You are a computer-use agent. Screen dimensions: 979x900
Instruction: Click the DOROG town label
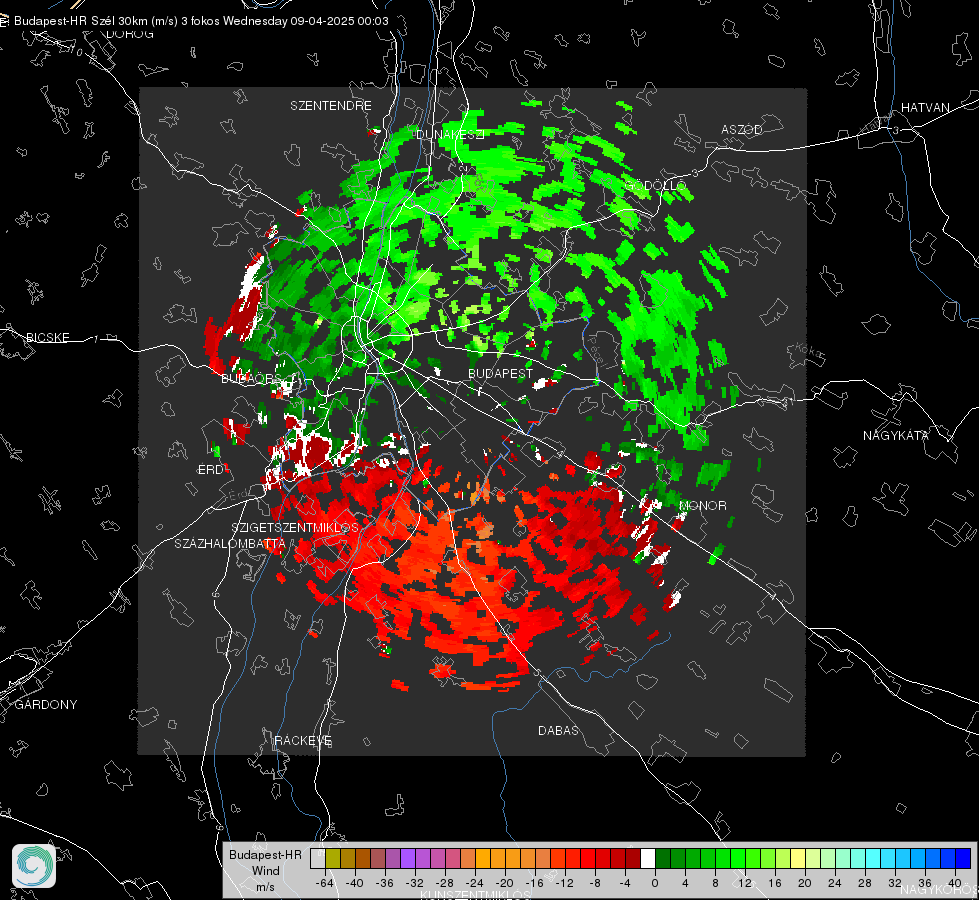[x=130, y=34]
